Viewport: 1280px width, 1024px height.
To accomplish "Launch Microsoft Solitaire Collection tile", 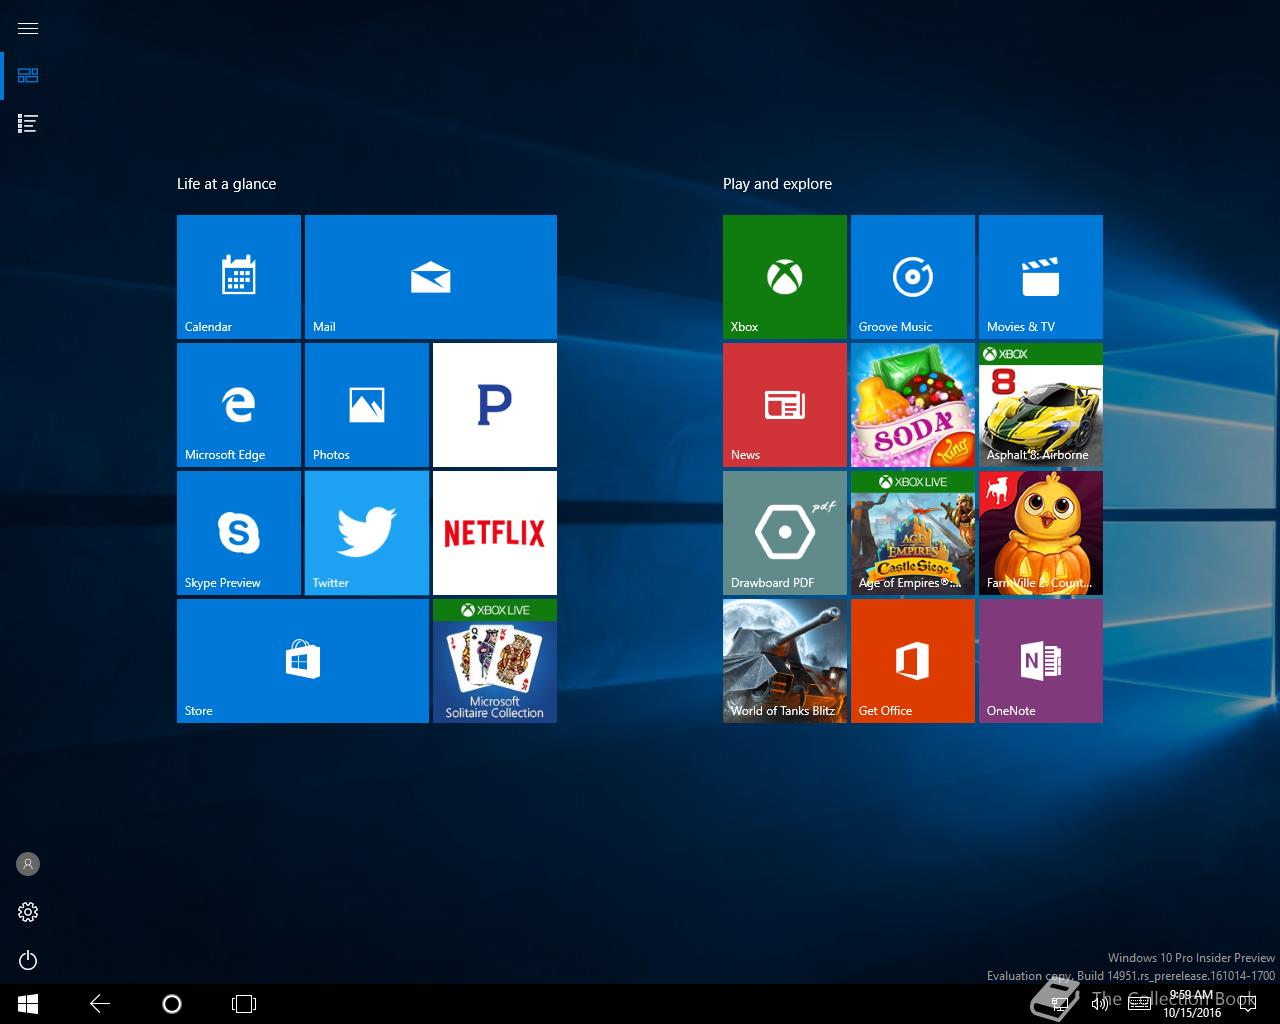I will (495, 661).
